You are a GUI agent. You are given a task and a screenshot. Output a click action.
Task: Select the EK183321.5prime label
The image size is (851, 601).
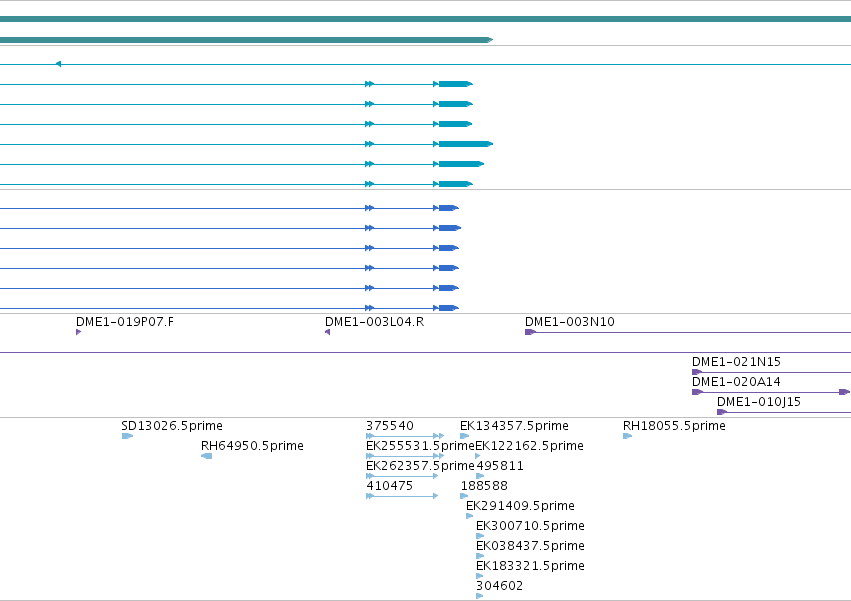[x=530, y=566]
